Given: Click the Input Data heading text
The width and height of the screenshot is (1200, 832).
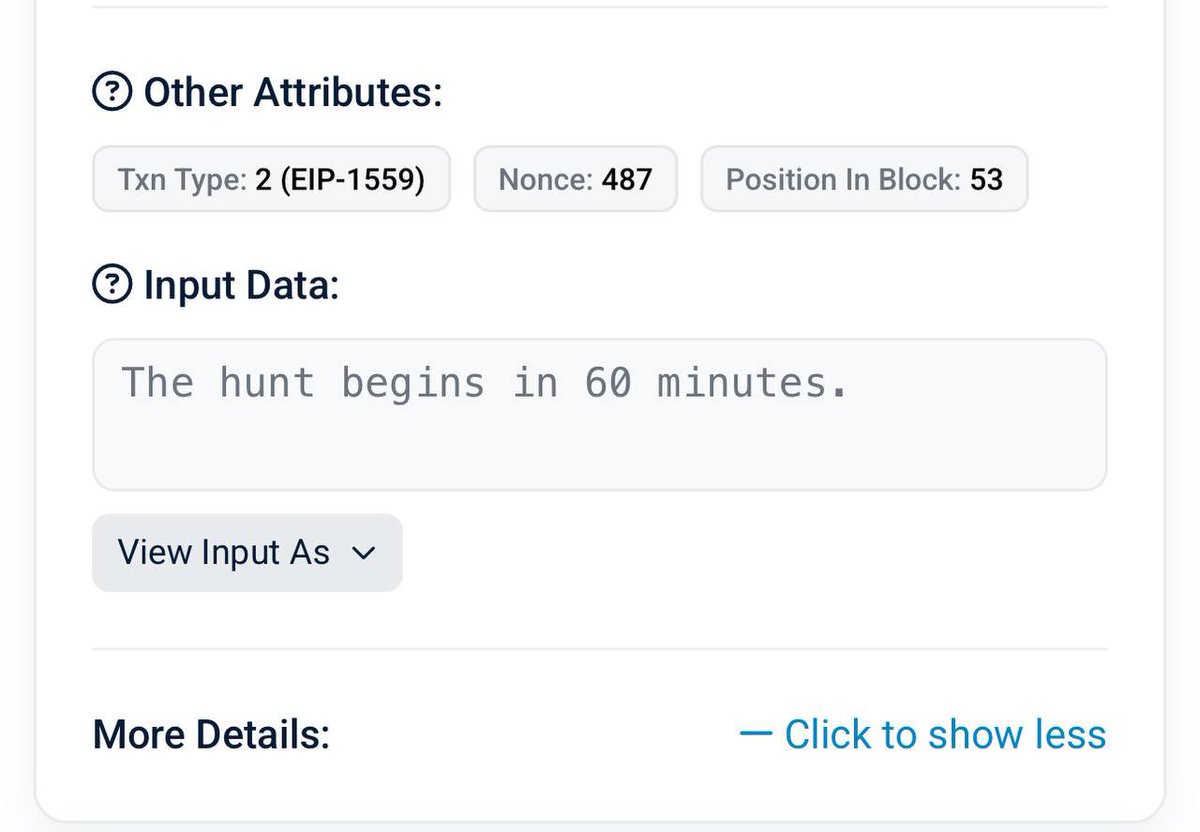Looking at the screenshot, I should (x=242, y=286).
